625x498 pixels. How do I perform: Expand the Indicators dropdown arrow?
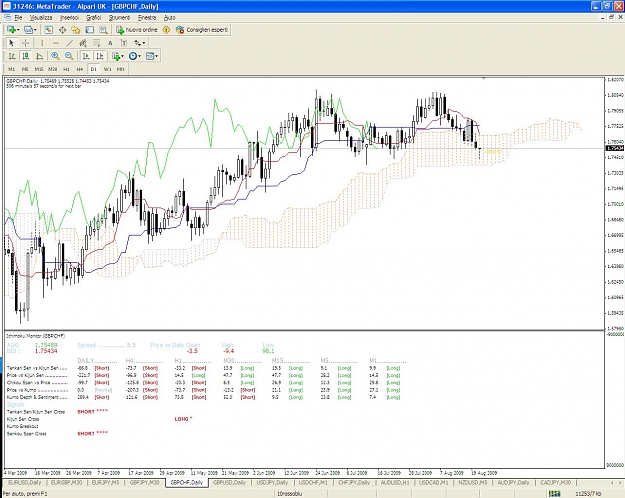pos(122,56)
